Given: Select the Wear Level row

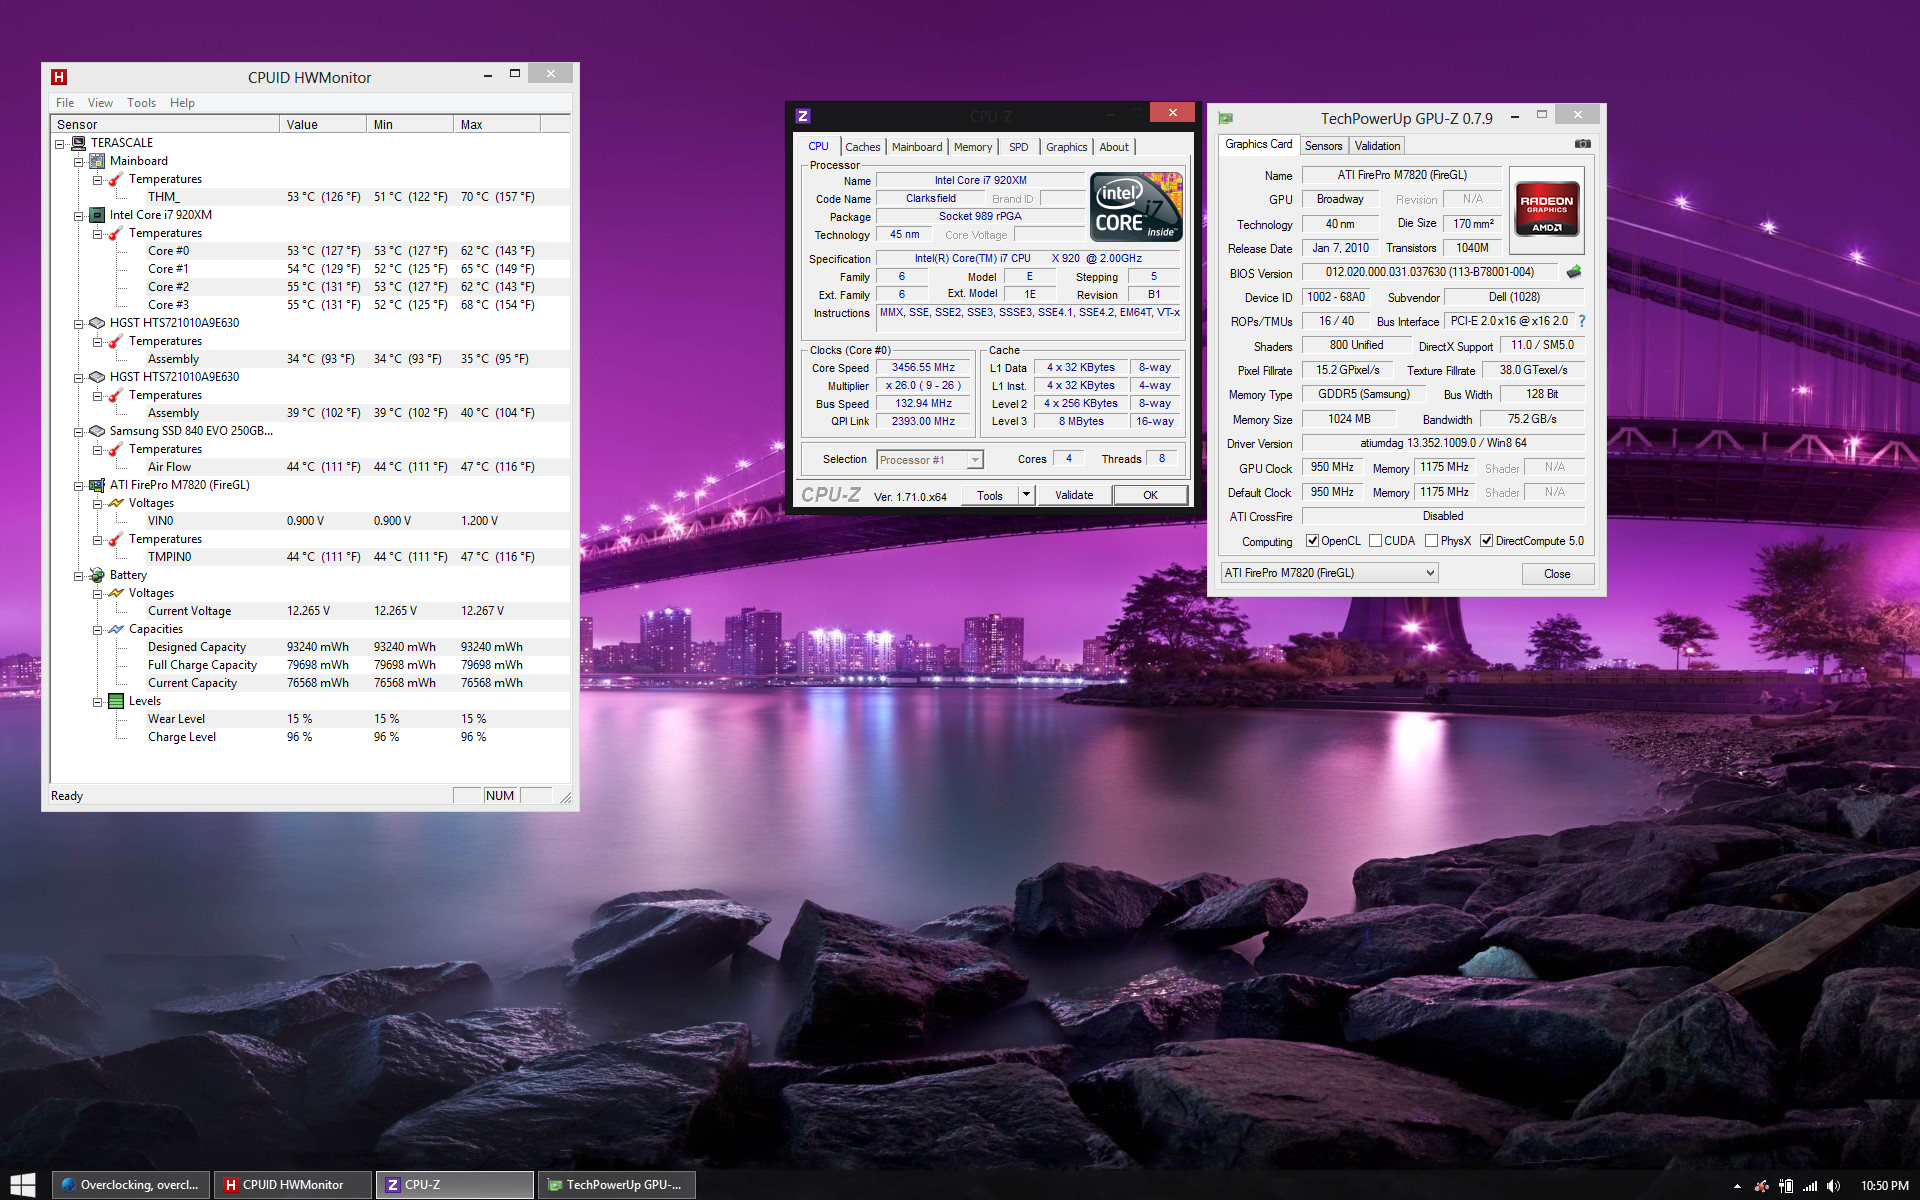Looking at the screenshot, I should click(x=310, y=719).
